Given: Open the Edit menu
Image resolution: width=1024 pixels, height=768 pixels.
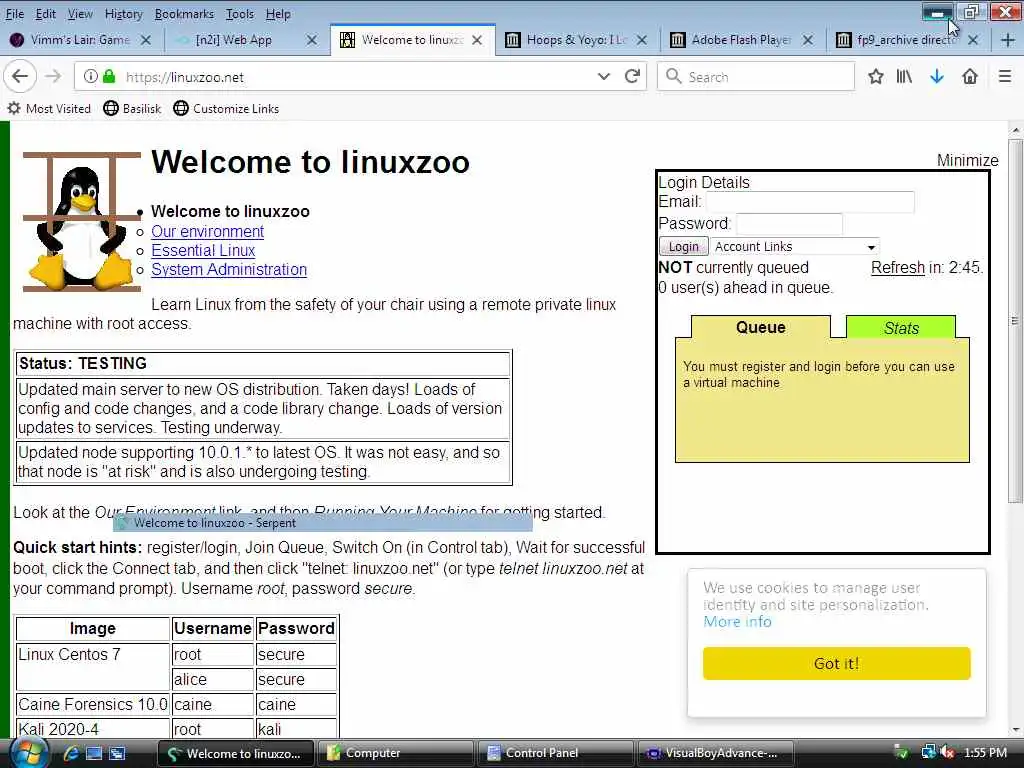Looking at the screenshot, I should (46, 14).
